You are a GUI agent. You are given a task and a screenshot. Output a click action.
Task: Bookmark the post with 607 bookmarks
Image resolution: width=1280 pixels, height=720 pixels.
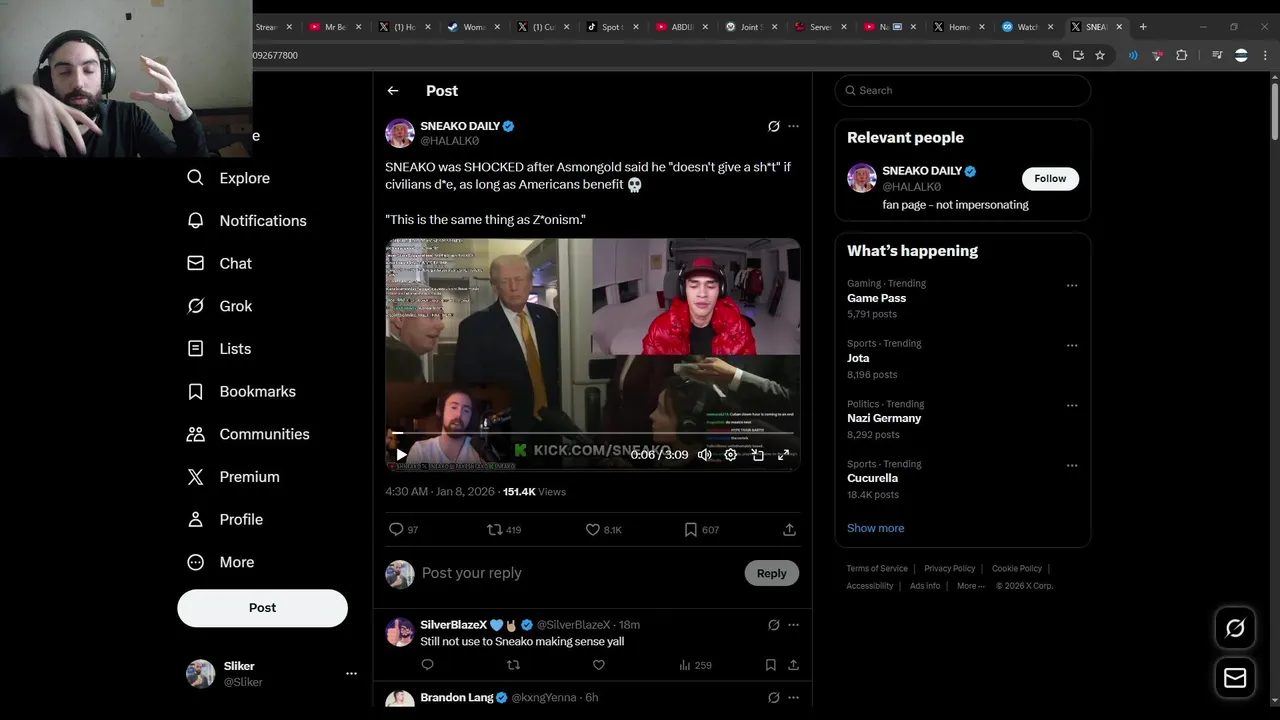tap(701, 530)
